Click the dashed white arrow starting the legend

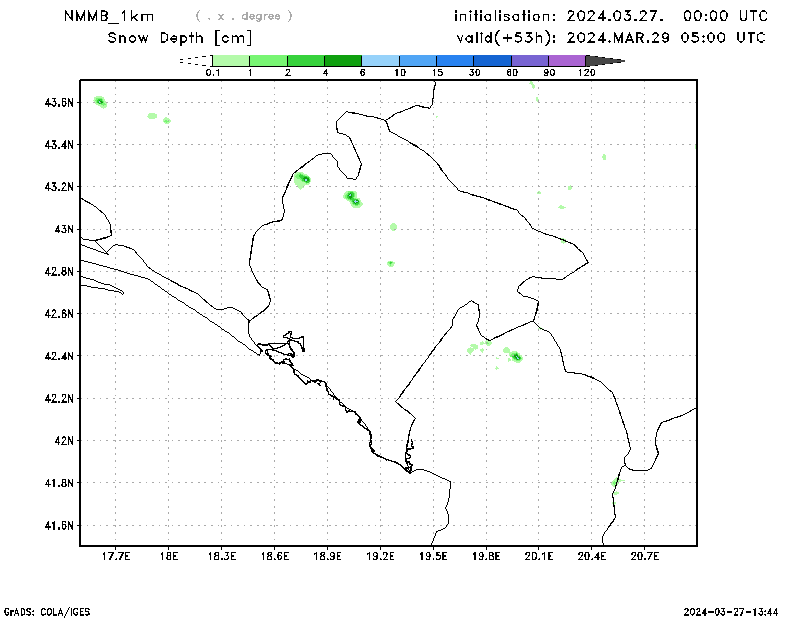point(193,61)
